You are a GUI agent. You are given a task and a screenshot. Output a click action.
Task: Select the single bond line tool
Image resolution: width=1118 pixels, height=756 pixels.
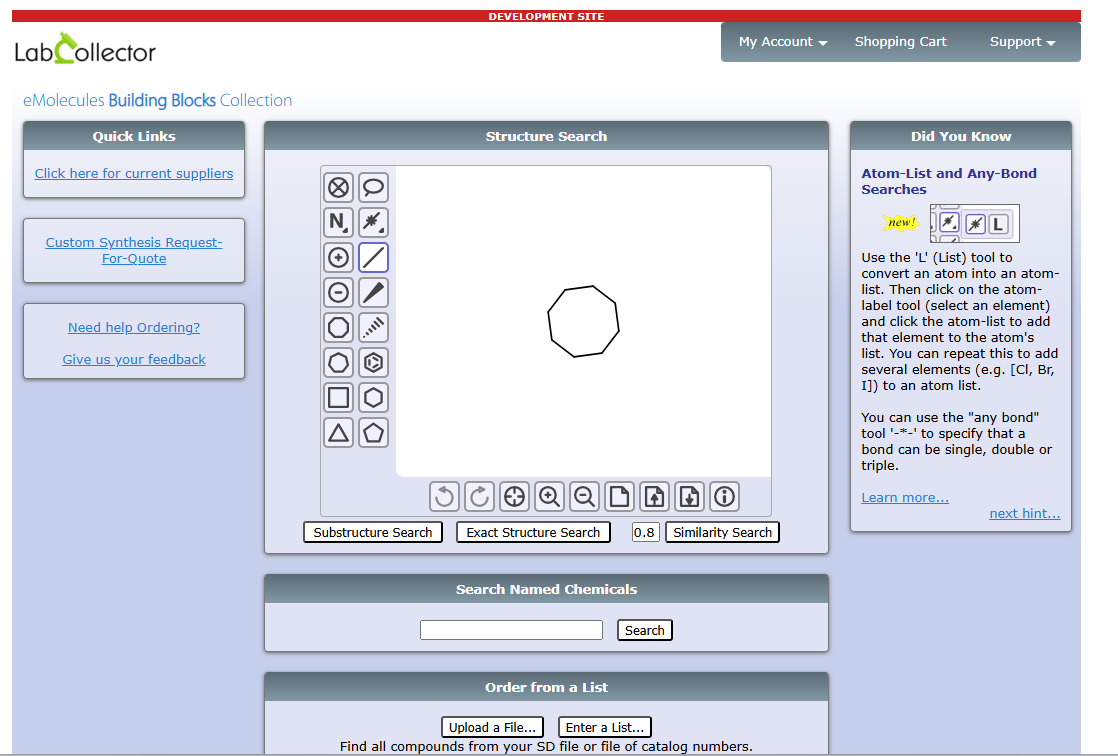pos(374,257)
